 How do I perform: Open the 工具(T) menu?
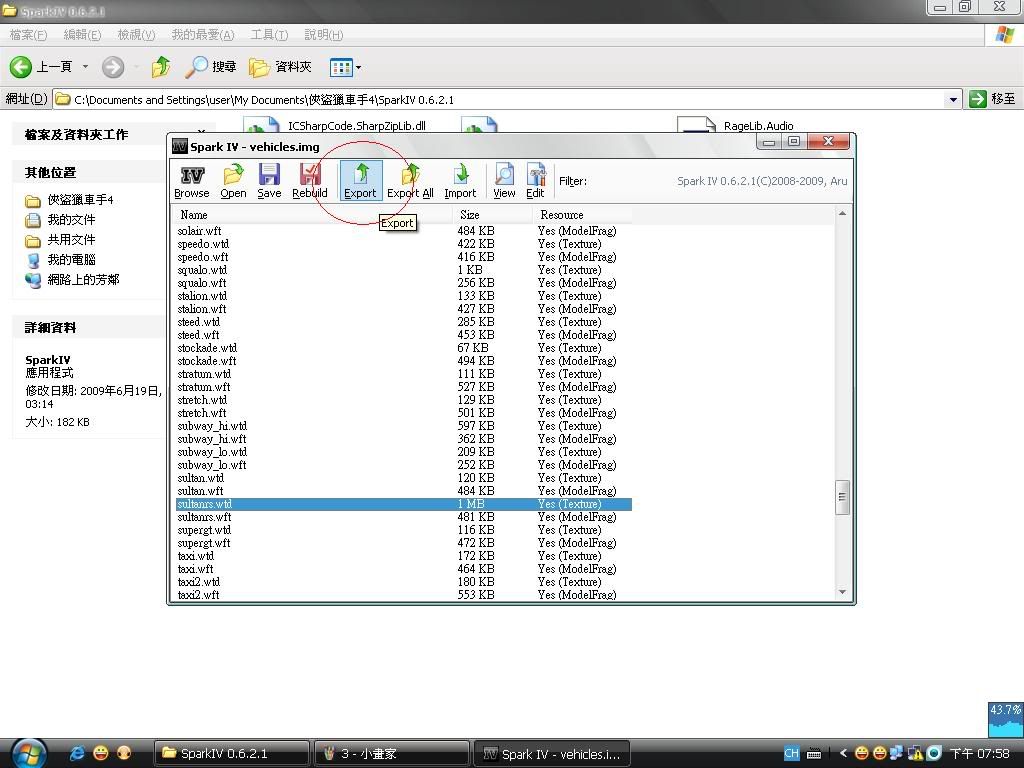pos(268,35)
